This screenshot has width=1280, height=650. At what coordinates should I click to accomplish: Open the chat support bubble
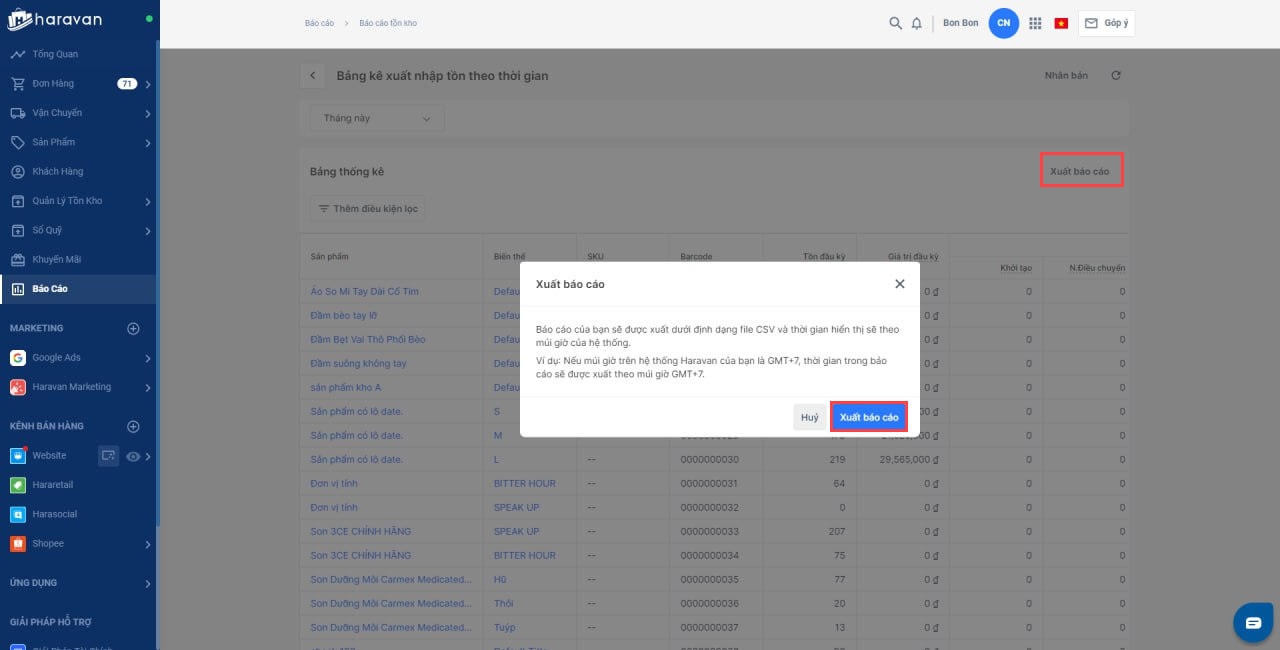point(1253,623)
